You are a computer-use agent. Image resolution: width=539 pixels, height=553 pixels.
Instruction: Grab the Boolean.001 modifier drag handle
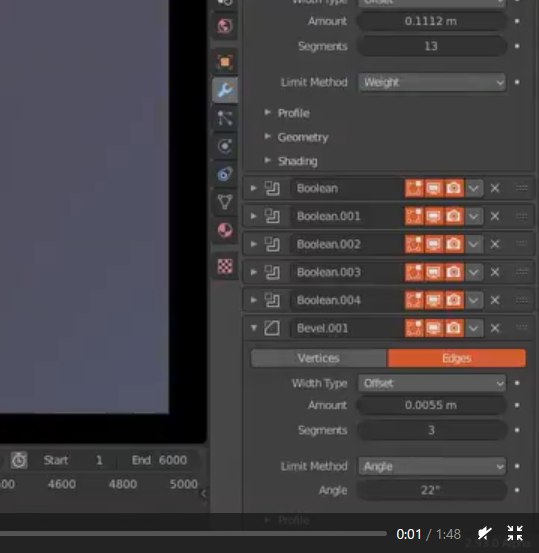pyautogui.click(x=522, y=216)
